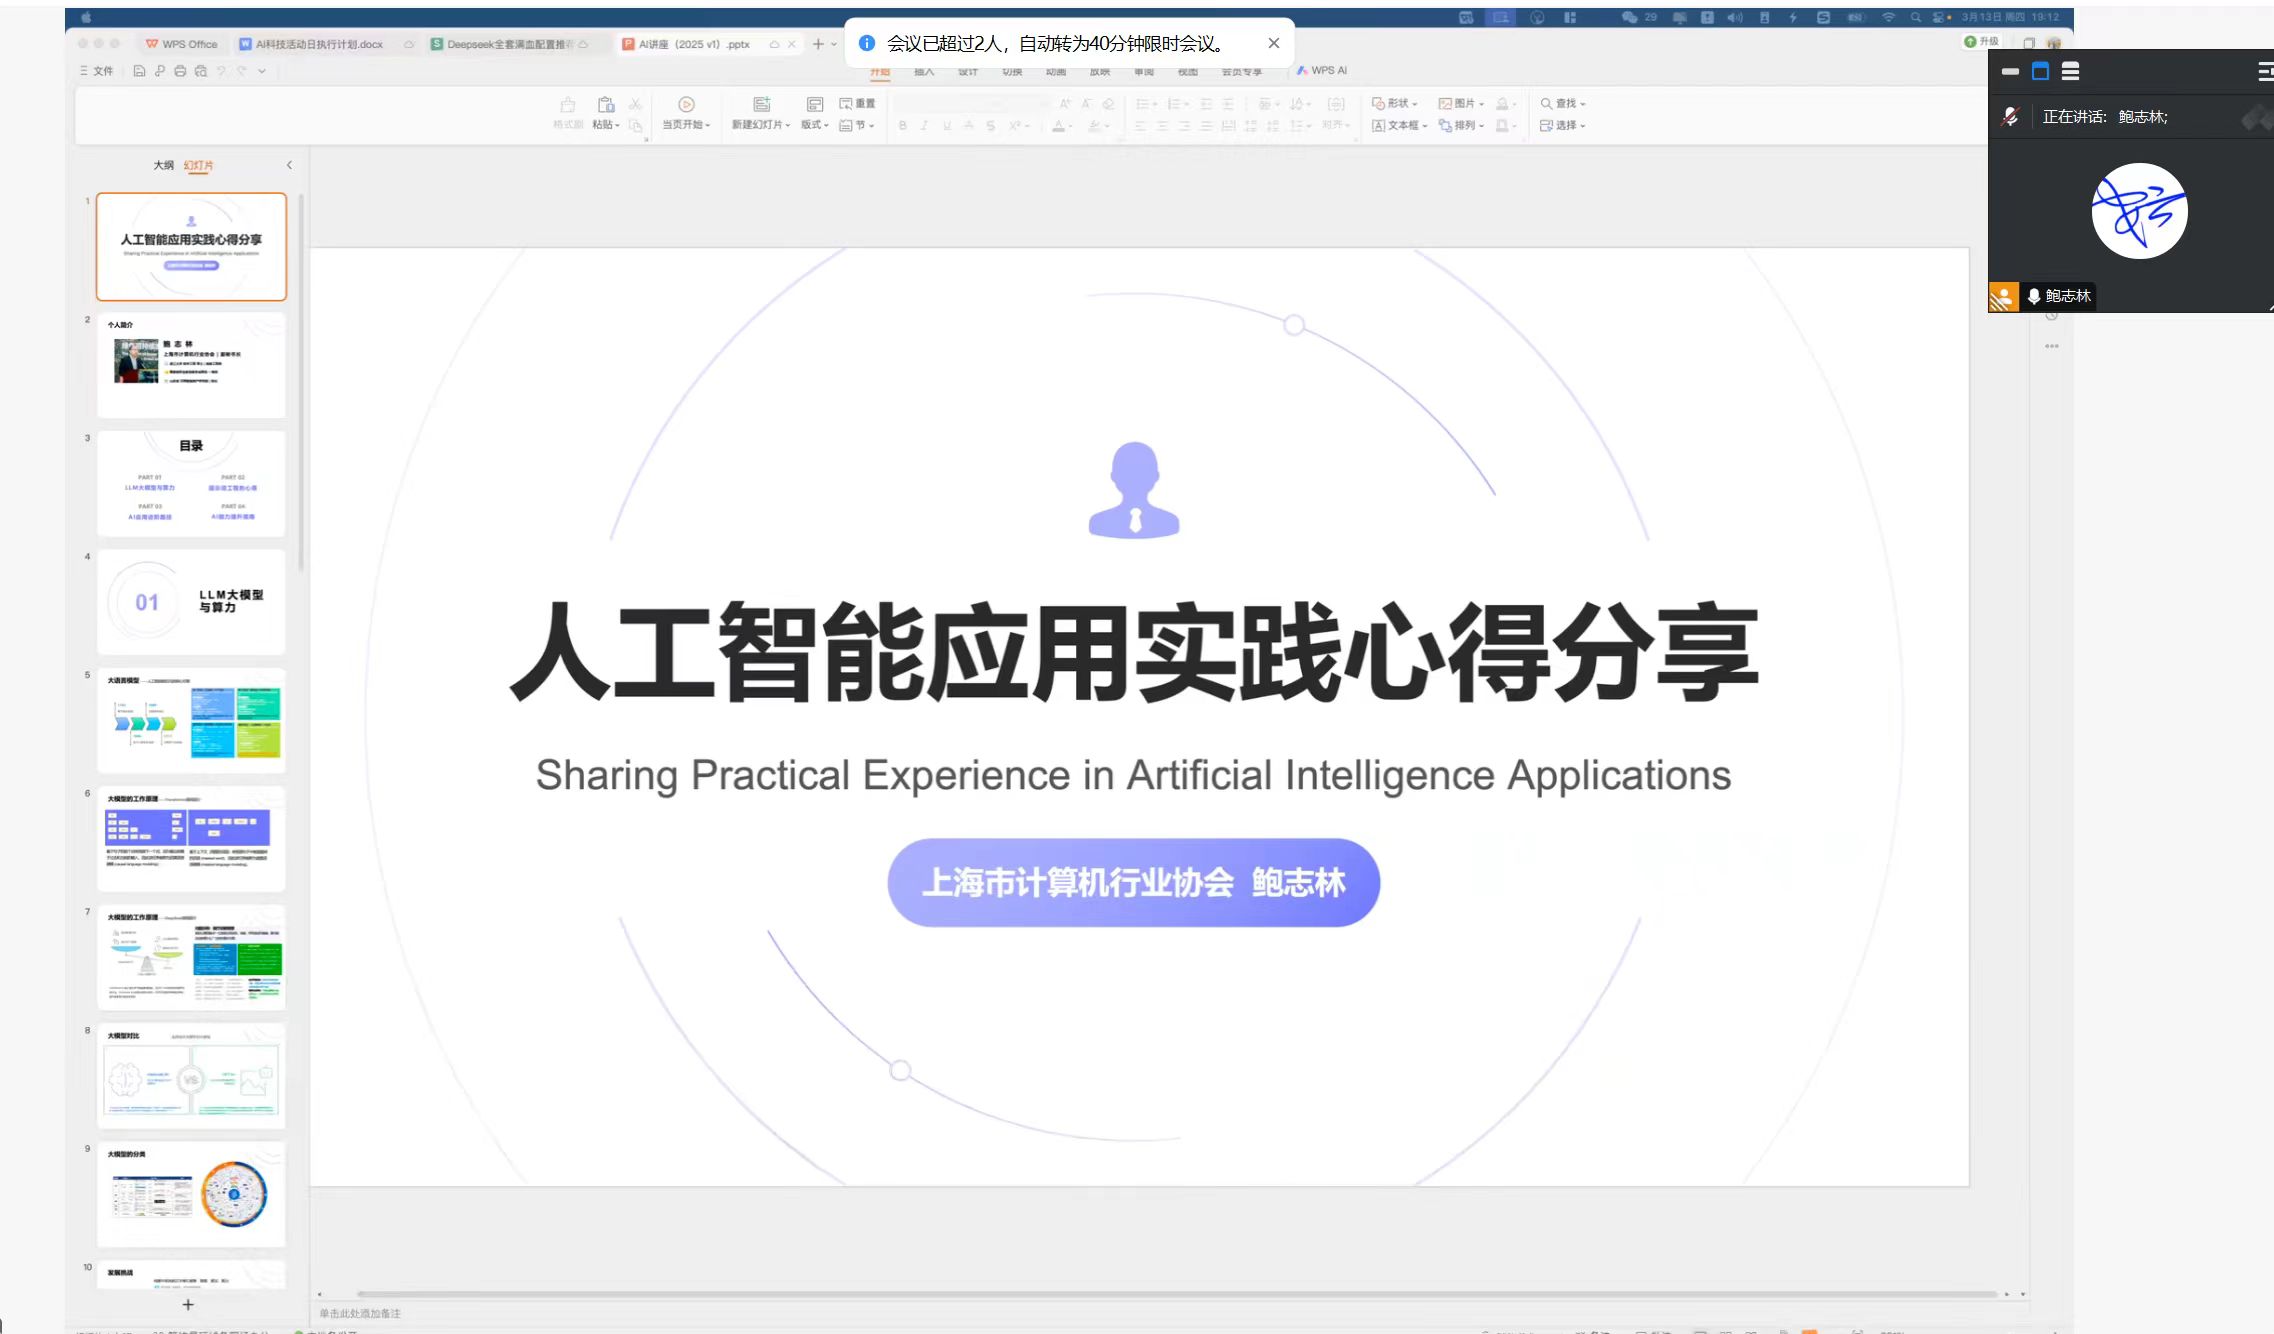The image size is (2274, 1334).
Task: Toggle bold formatting button
Action: click(x=903, y=126)
